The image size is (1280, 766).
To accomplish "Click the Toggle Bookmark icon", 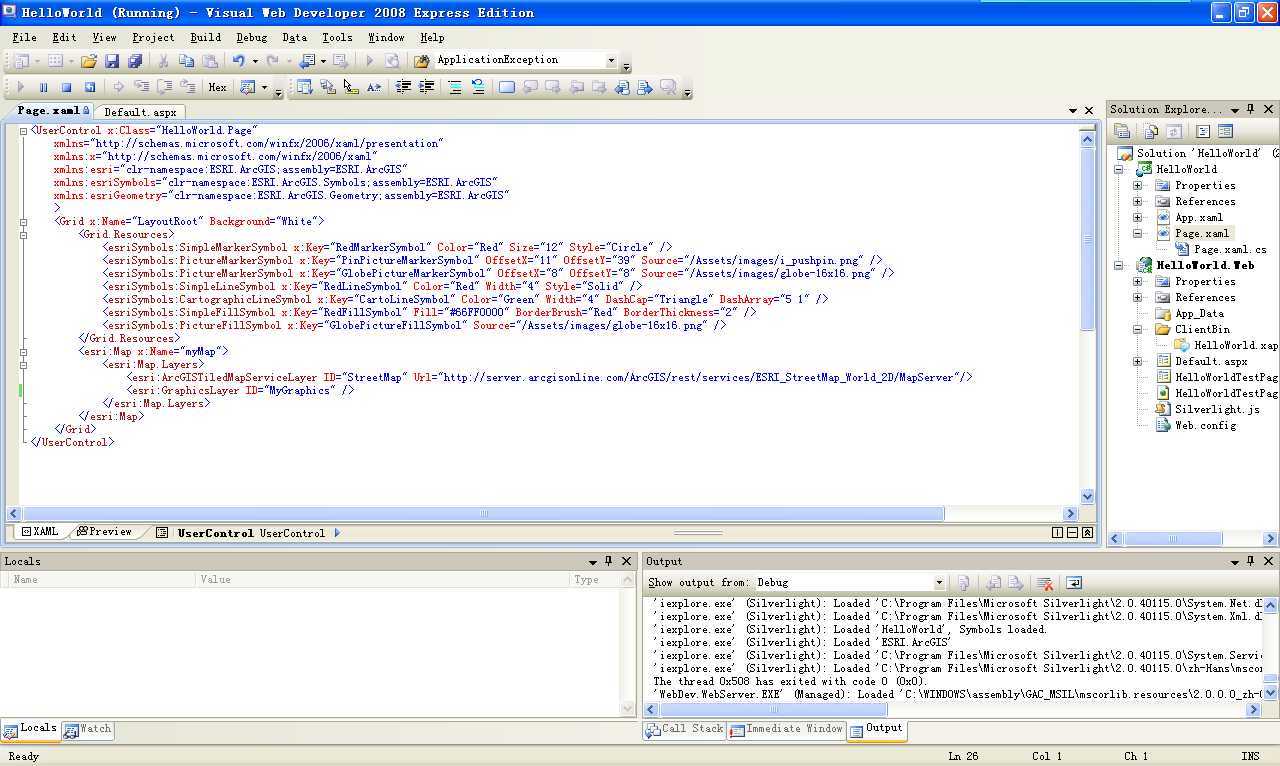I will [x=507, y=88].
